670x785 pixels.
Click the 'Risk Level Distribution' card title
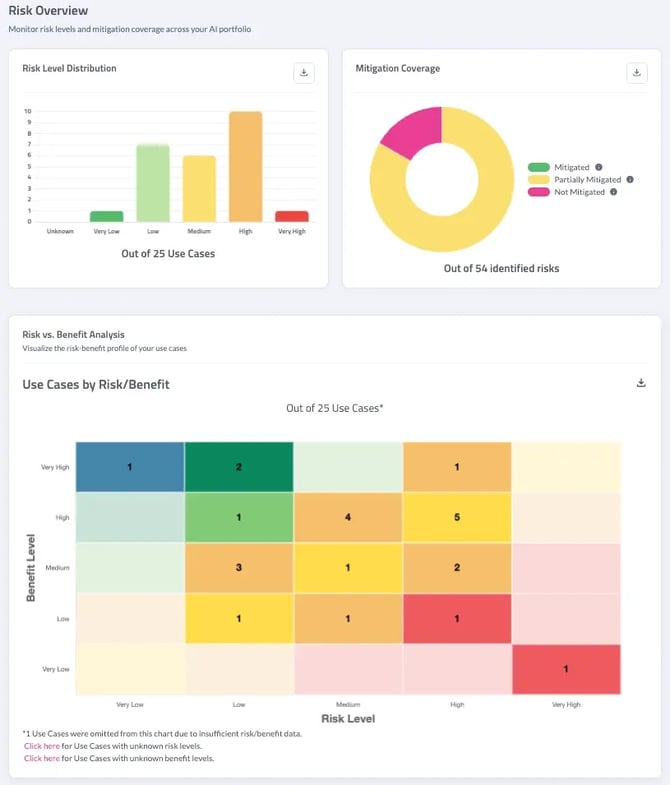(x=69, y=68)
